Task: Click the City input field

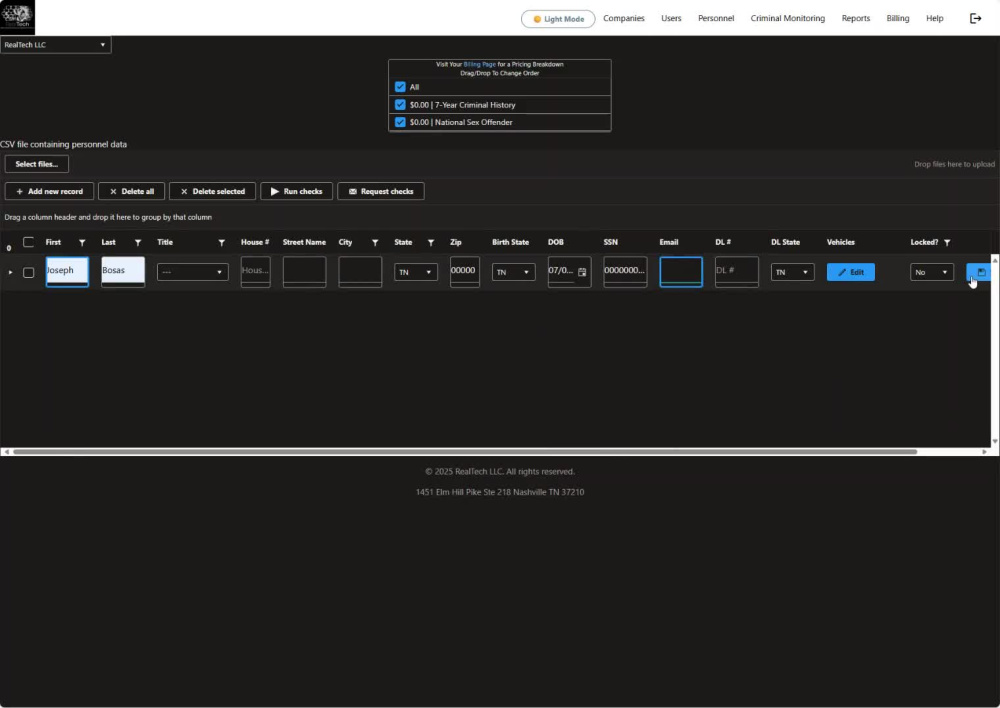Action: point(360,272)
